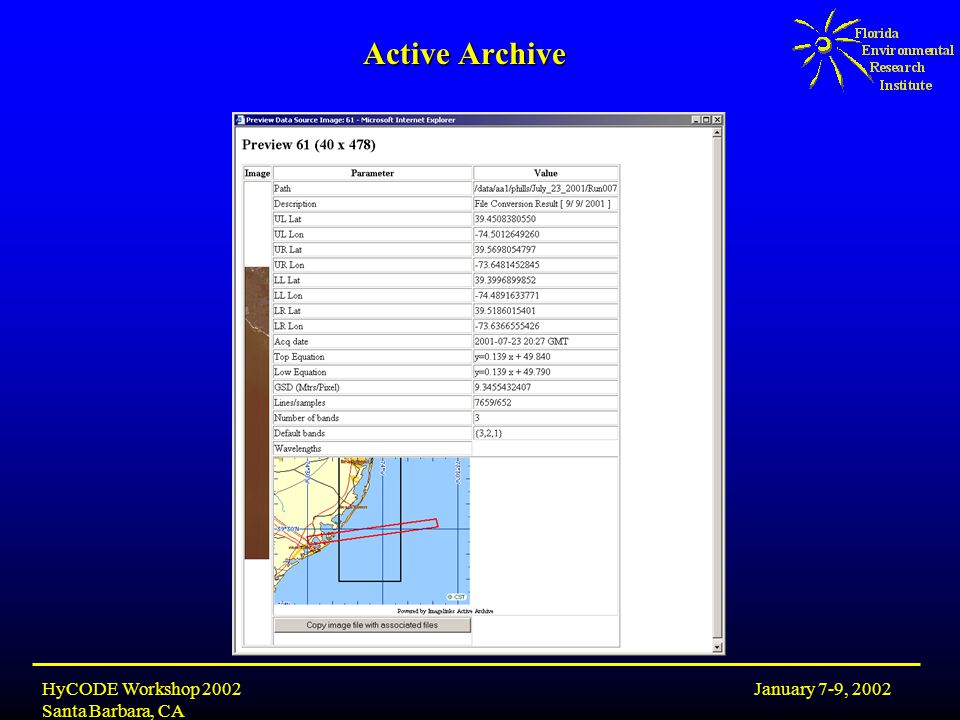Select Acq date value 2001-07-23 20:27 GMT
Image resolution: width=960 pixels, height=720 pixels.
tap(522, 342)
